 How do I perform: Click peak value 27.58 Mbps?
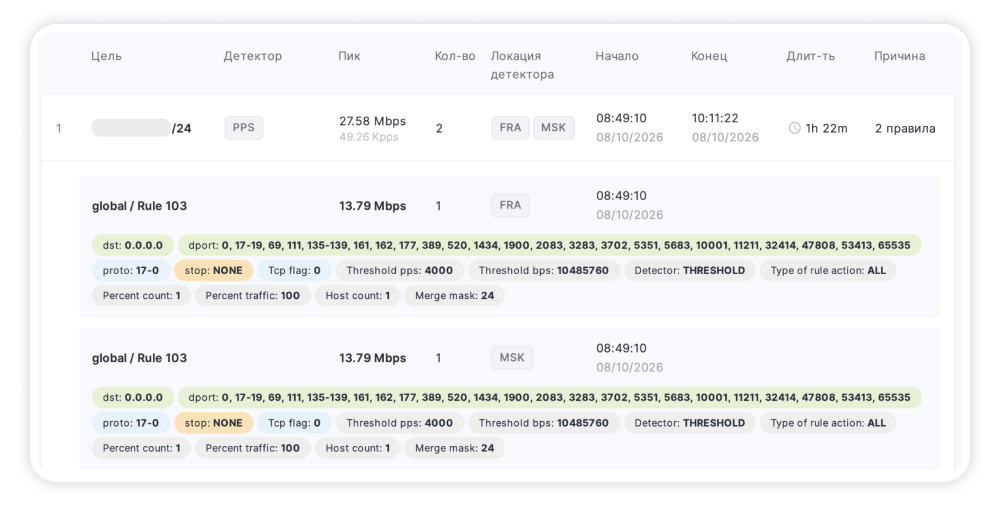tap(372, 121)
